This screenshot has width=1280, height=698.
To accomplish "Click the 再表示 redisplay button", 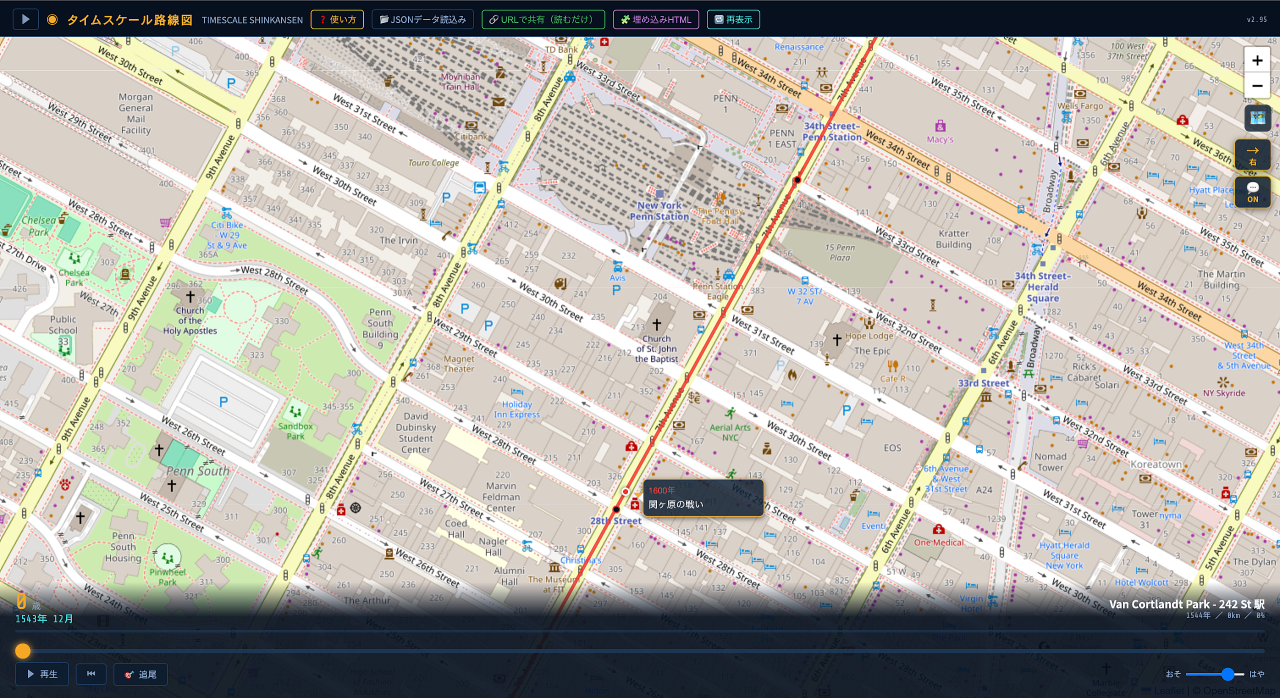I will pyautogui.click(x=733, y=19).
